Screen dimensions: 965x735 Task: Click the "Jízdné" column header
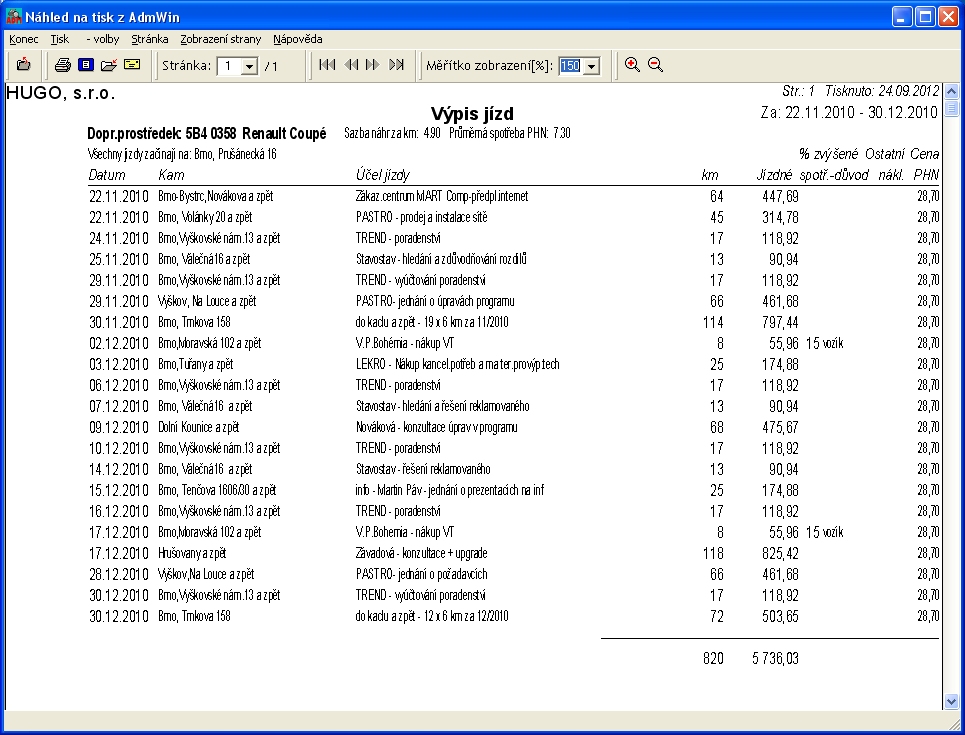774,175
